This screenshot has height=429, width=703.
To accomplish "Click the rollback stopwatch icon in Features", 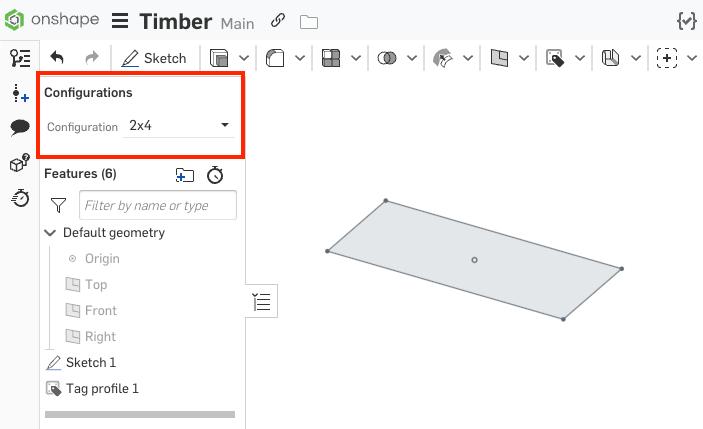I will 215,175.
